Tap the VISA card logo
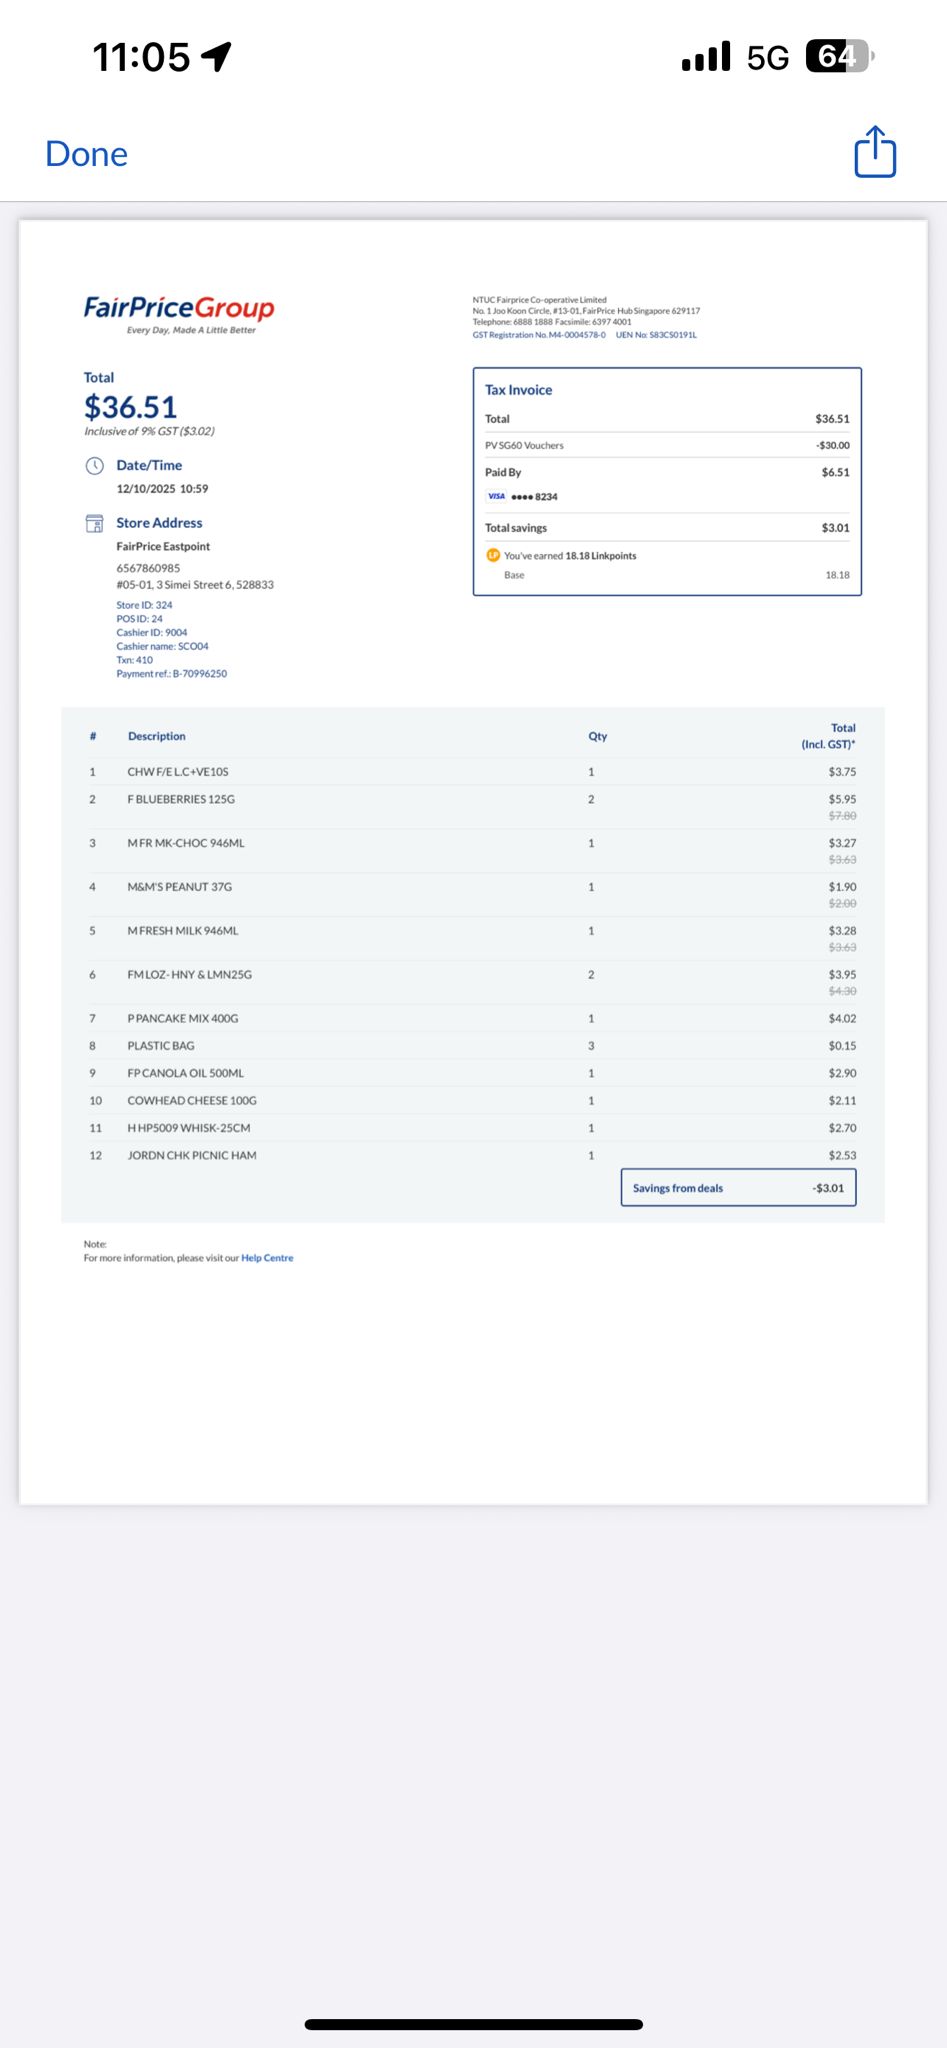The image size is (947, 2048). (496, 496)
